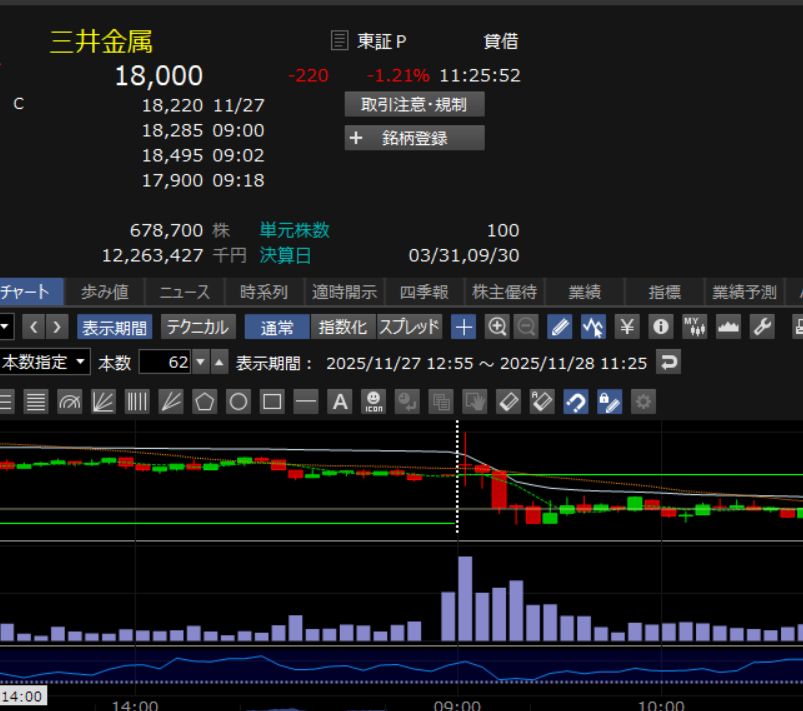Expand the 本数 count dropdown arrow
The height and width of the screenshot is (711, 803).
(x=200, y=362)
